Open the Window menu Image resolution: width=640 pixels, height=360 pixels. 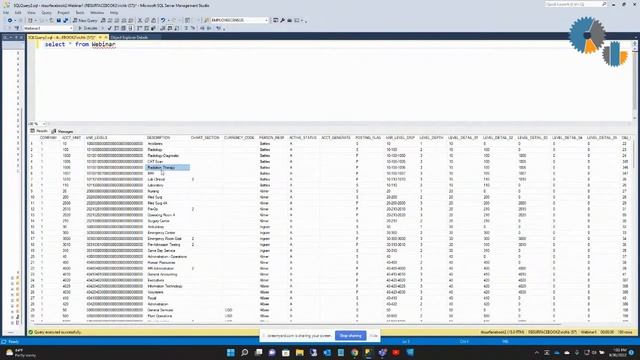click(97, 13)
